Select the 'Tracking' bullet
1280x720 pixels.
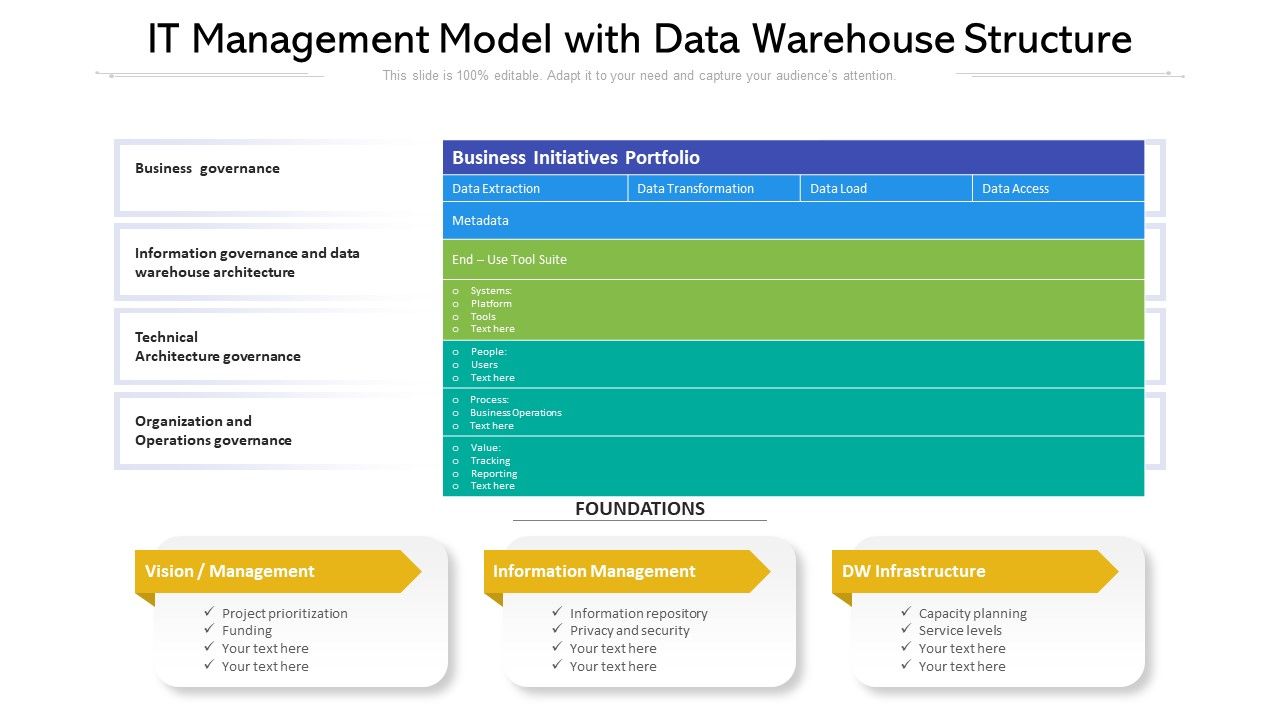point(491,461)
